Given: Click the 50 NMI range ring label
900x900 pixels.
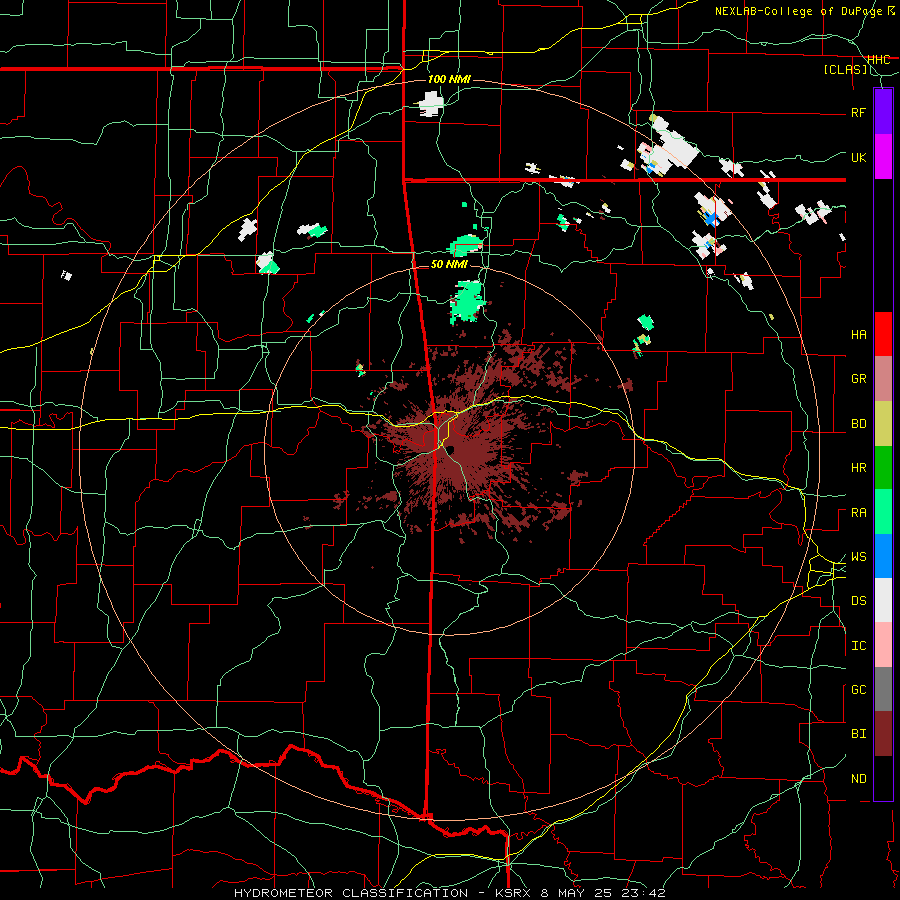Looking at the screenshot, I should (x=449, y=264).
